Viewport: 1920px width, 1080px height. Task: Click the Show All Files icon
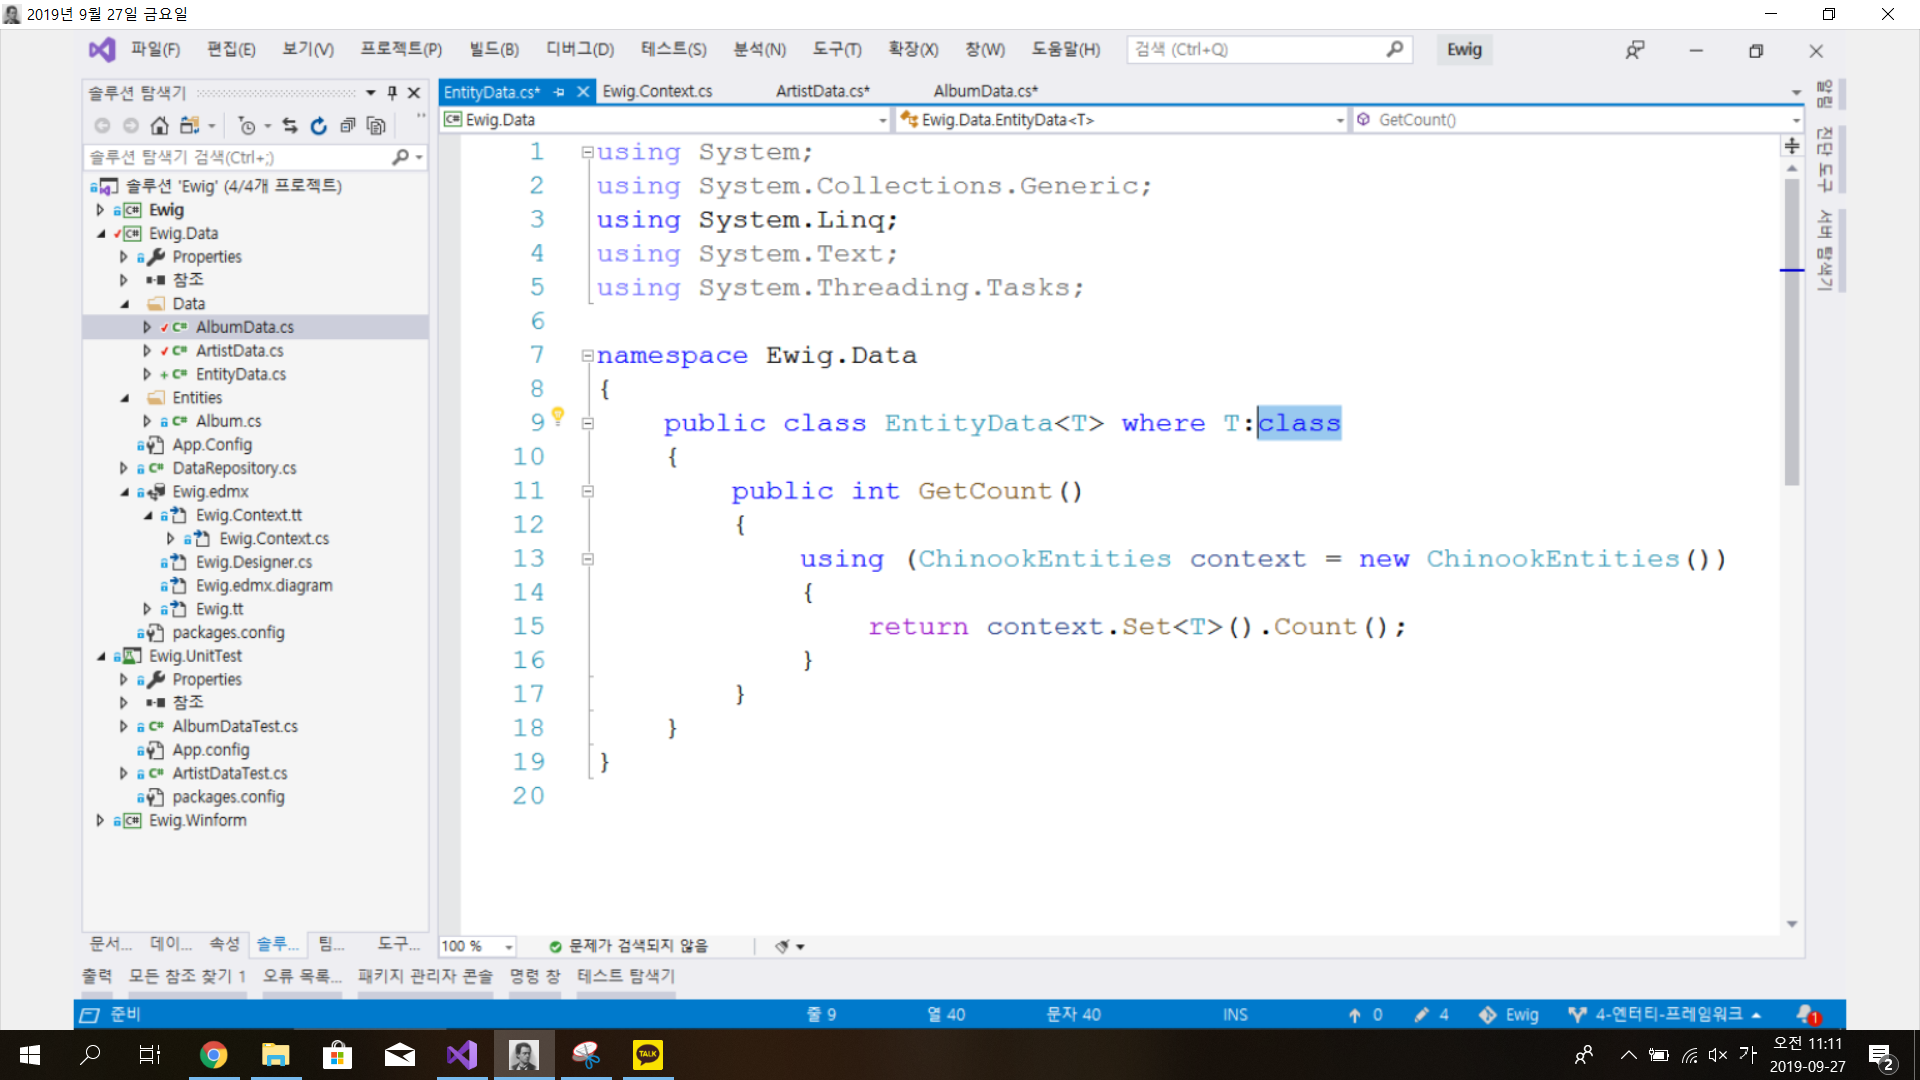point(376,125)
